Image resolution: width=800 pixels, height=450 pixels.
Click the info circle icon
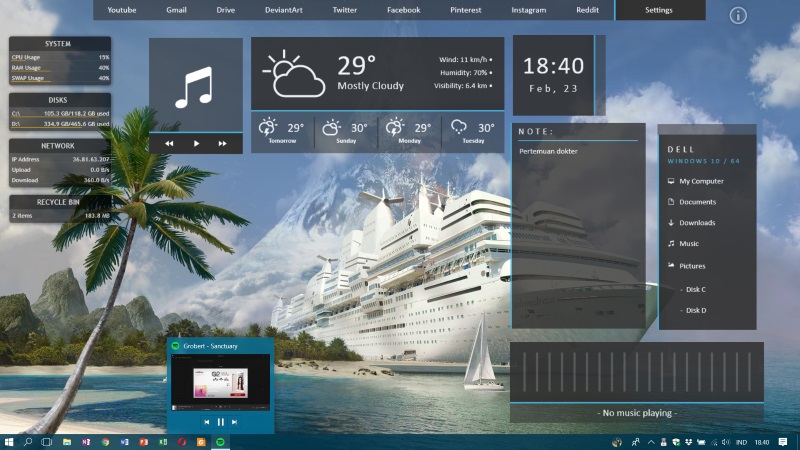pos(738,16)
